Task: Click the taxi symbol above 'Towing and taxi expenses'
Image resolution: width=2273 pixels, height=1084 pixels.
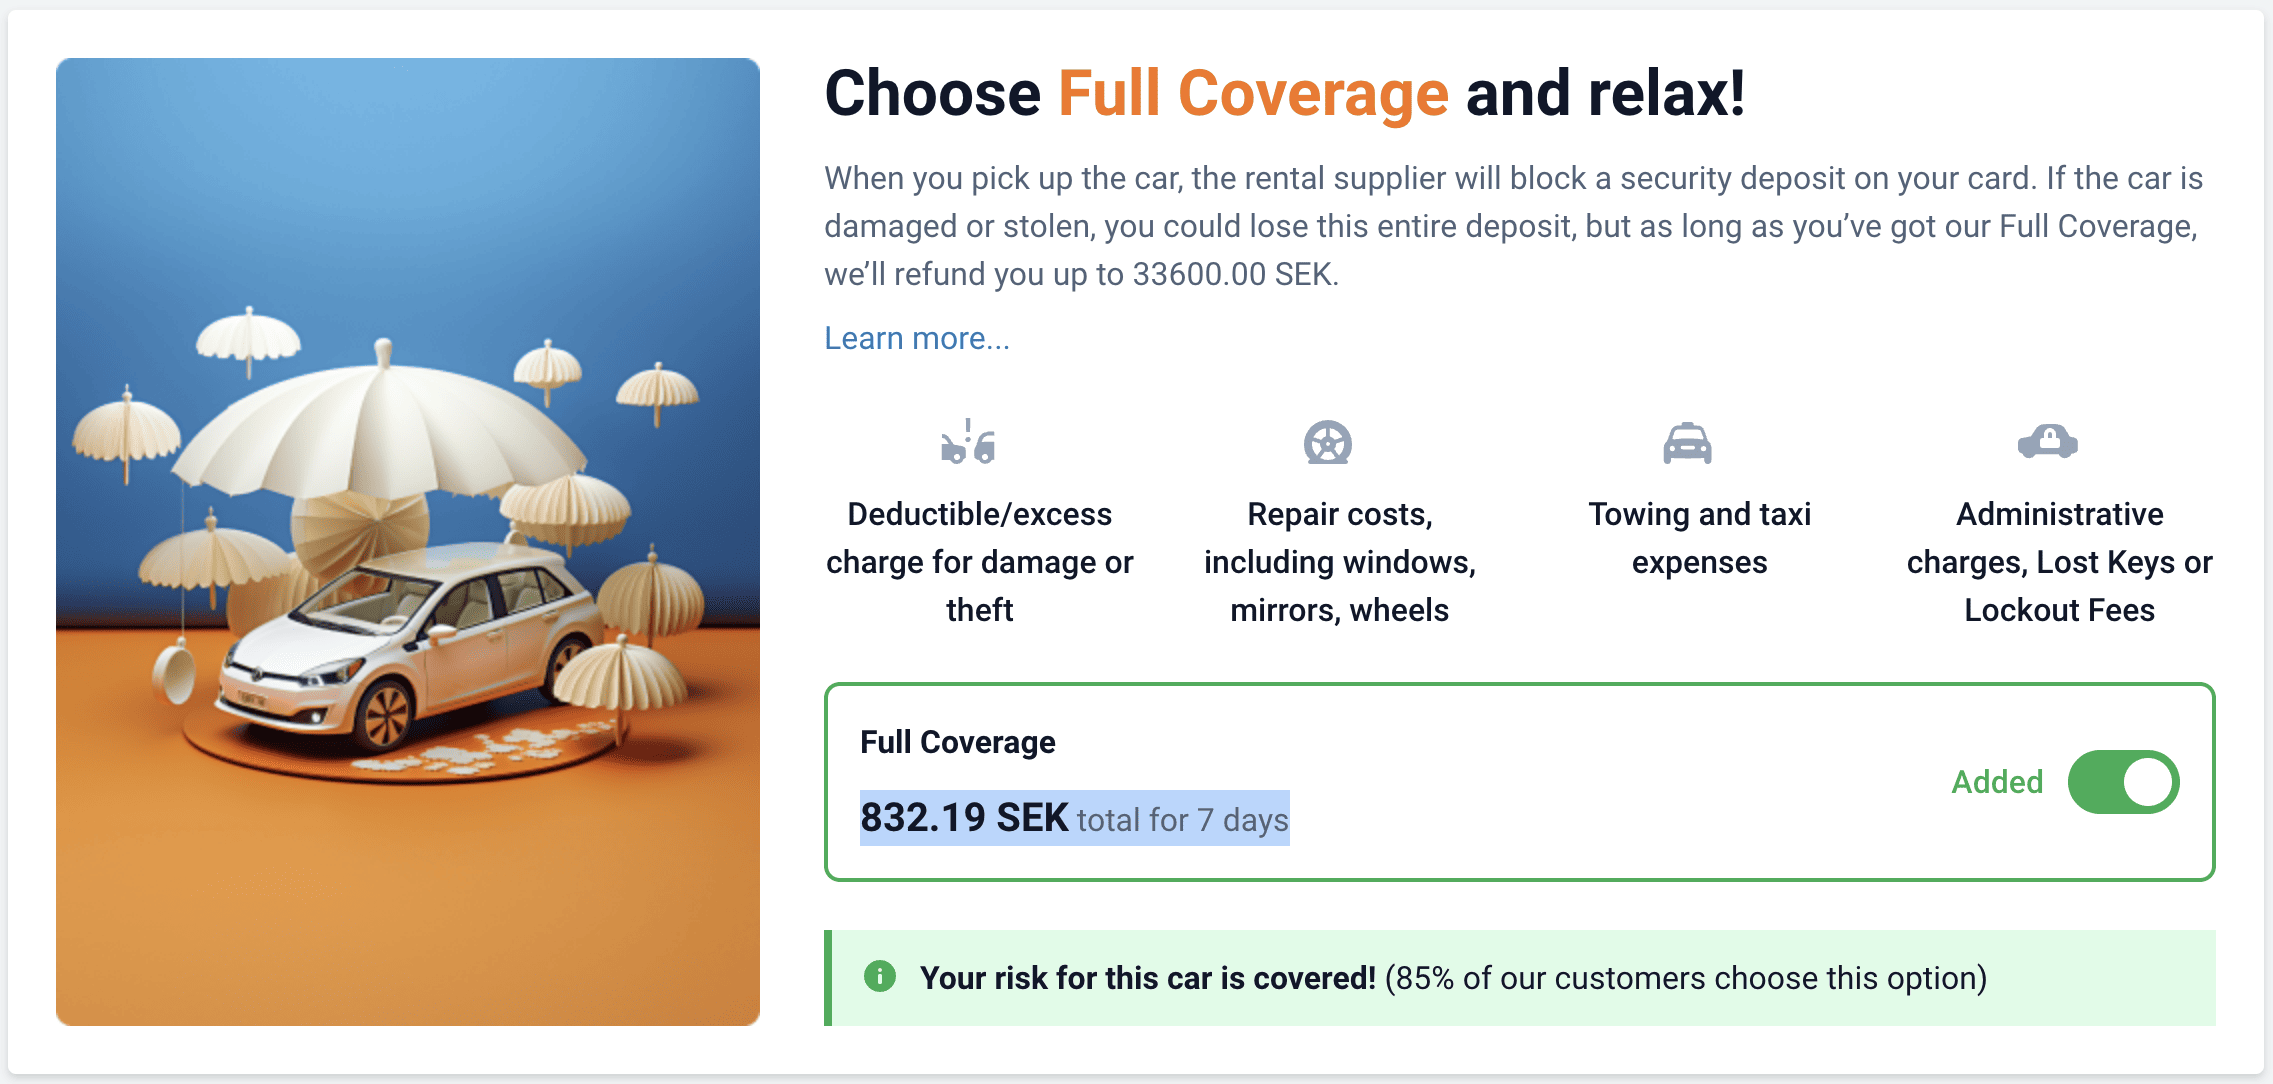Action: click(1688, 443)
